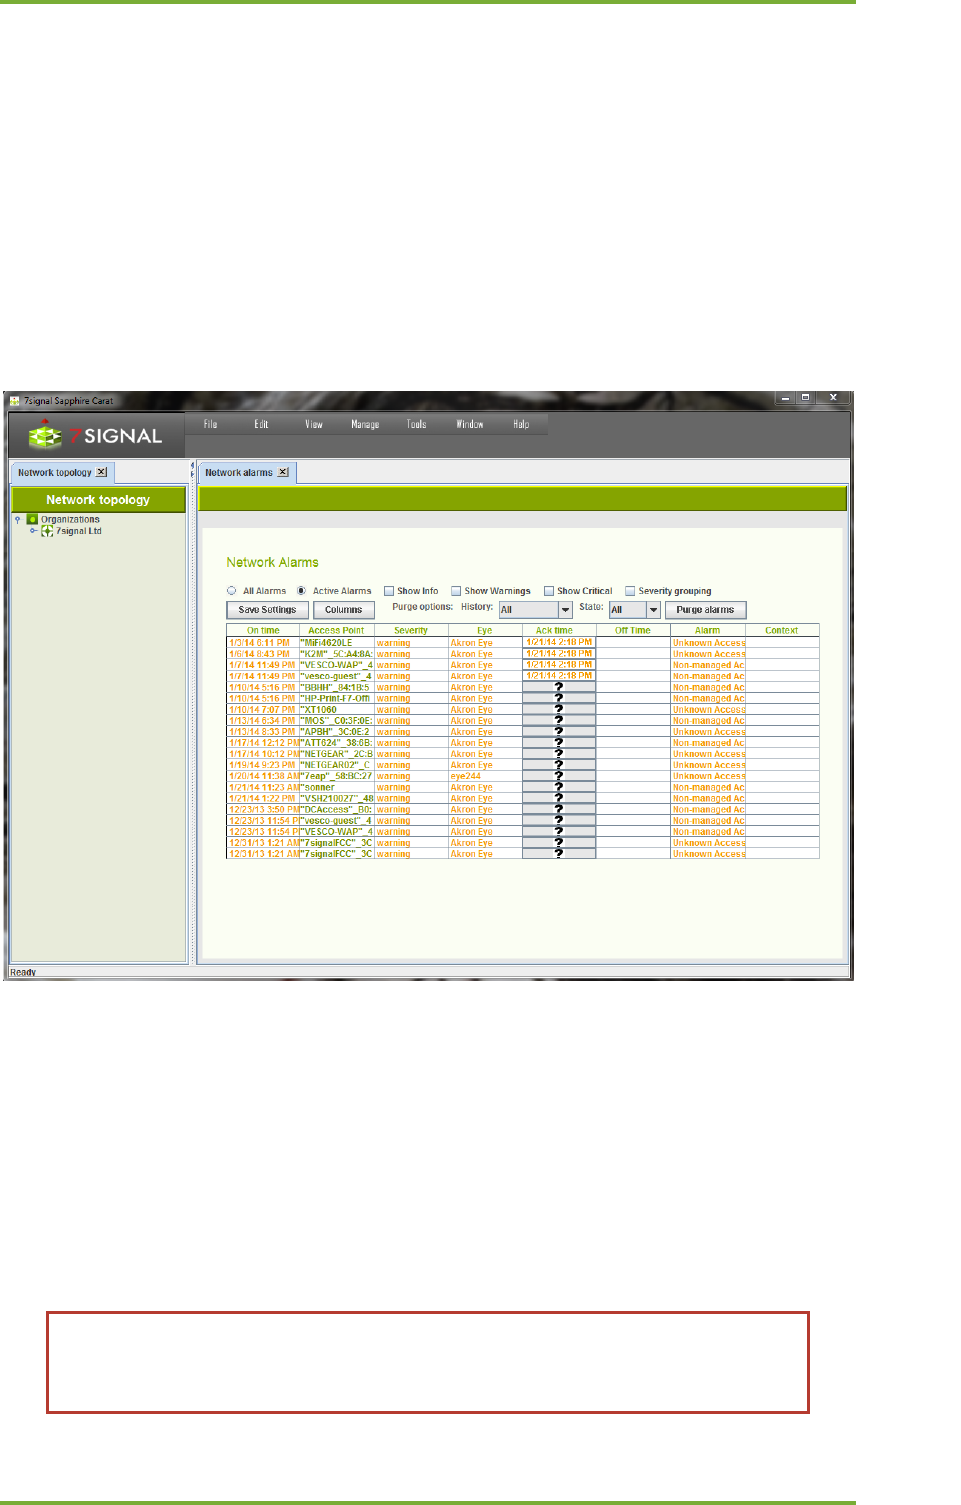This screenshot has height=1505, width=961.
Task: Toggle the Severity grouping checkbox
Action: click(630, 591)
